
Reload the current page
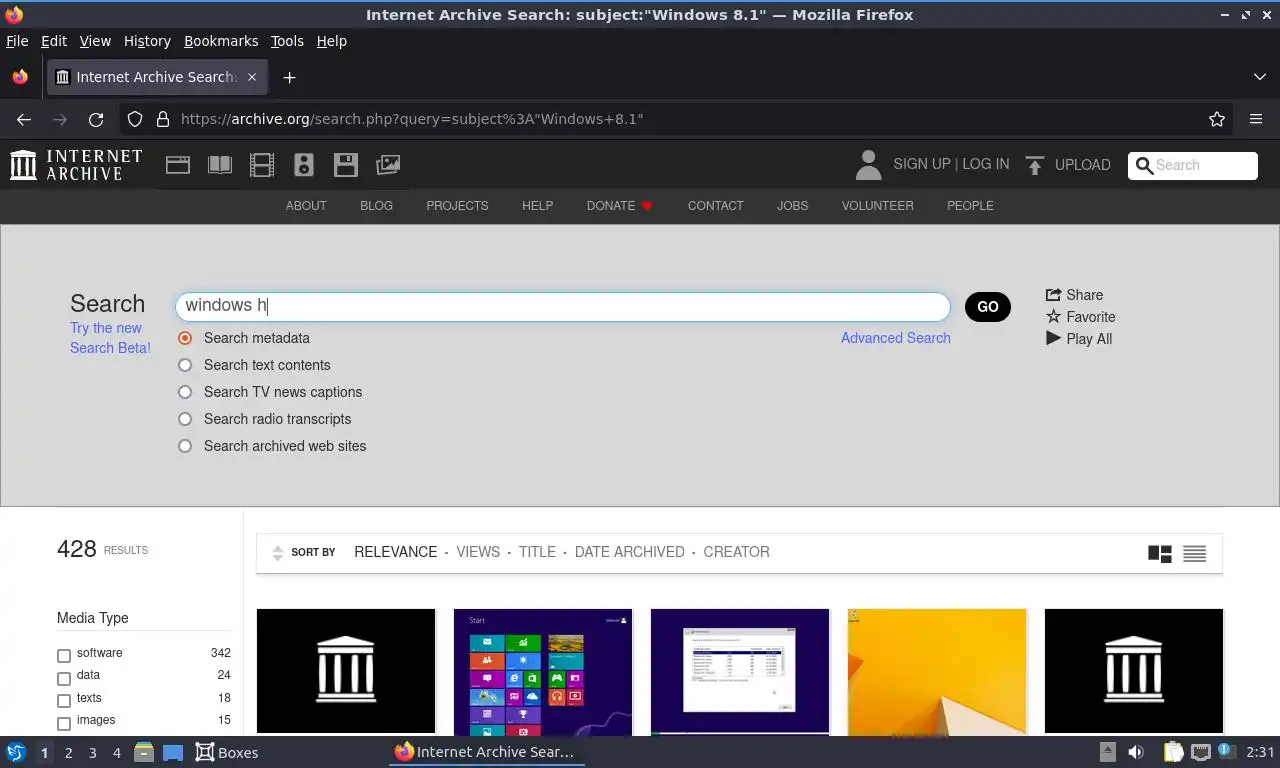coord(96,119)
